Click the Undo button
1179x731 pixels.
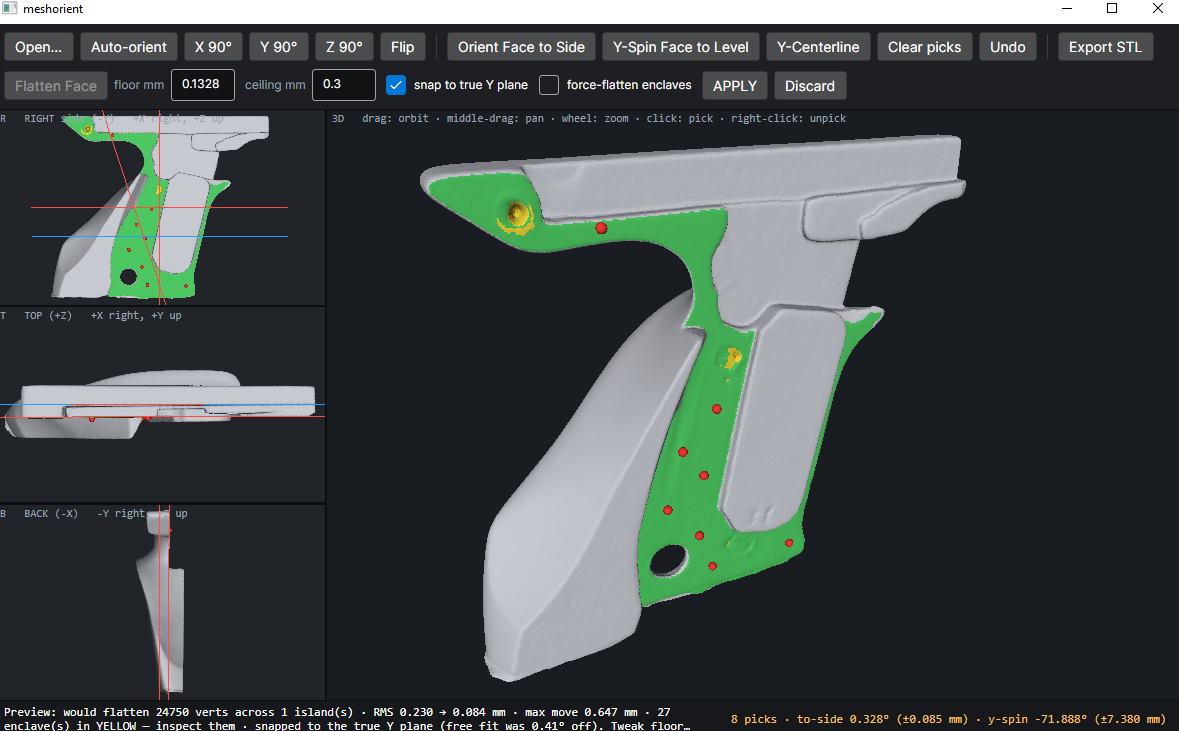pos(1008,47)
